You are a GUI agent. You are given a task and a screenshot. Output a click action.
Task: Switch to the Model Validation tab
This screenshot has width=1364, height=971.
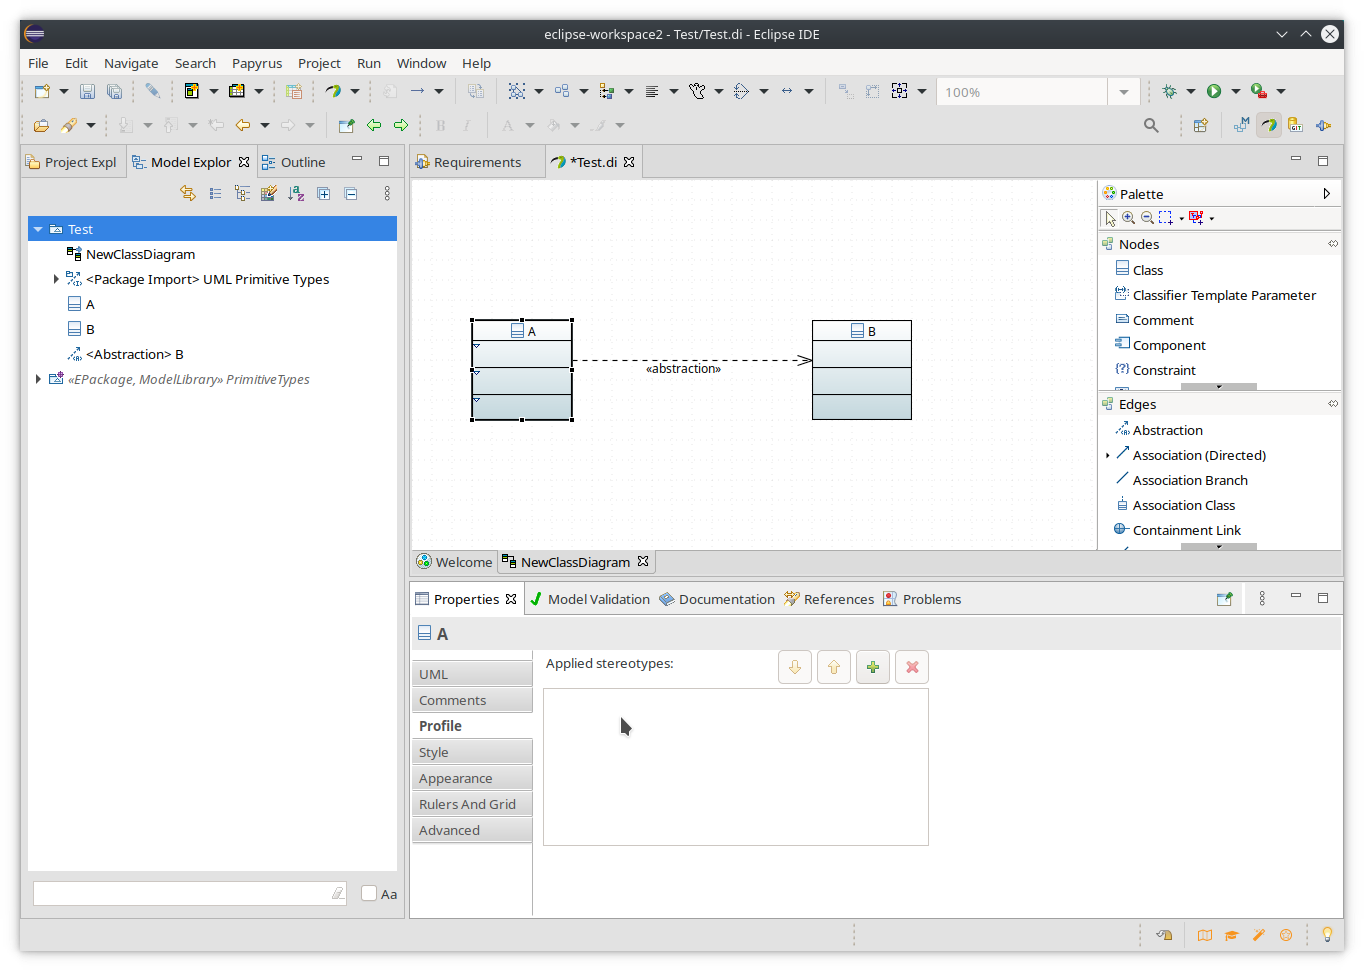(590, 599)
